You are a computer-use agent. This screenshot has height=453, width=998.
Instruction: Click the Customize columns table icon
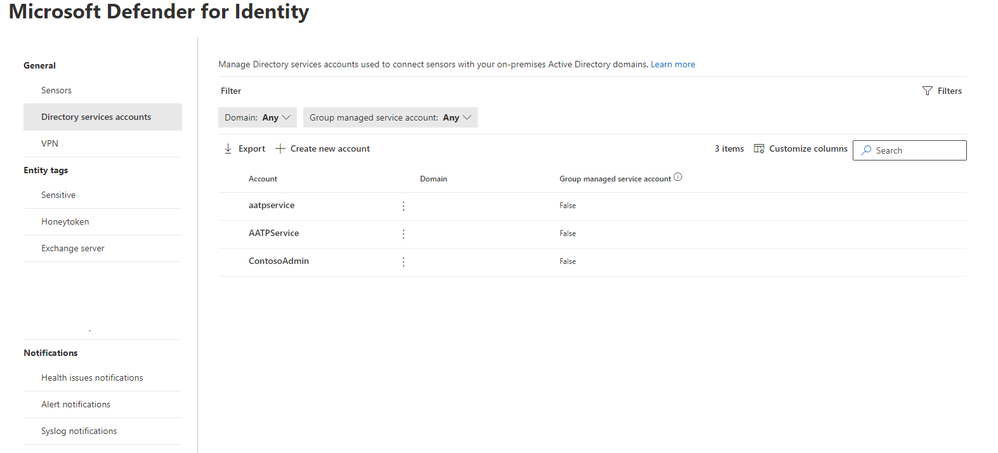[x=759, y=149]
